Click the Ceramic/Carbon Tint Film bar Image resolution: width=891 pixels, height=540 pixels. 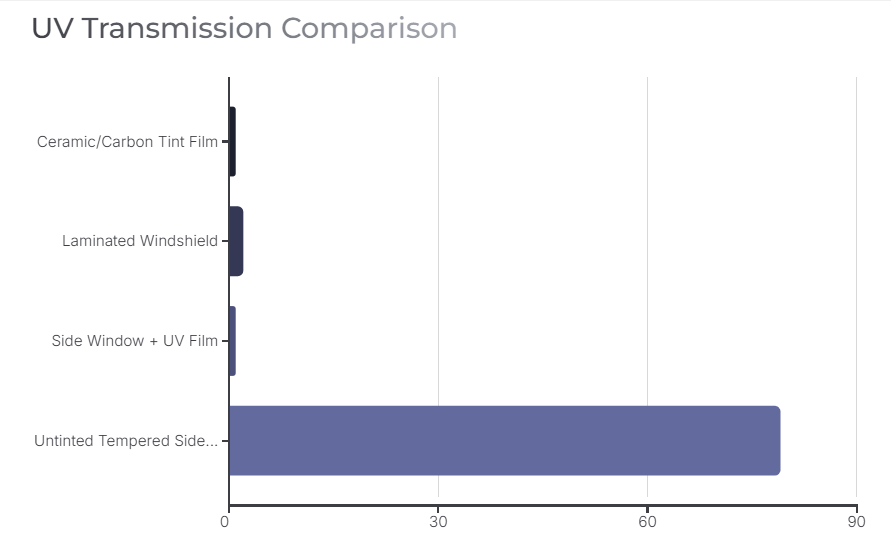tap(232, 141)
